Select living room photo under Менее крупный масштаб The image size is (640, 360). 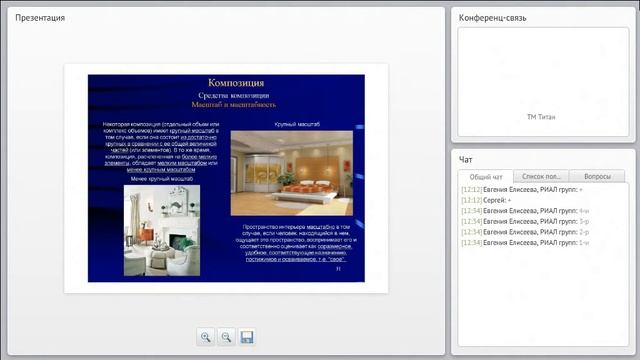click(x=162, y=230)
